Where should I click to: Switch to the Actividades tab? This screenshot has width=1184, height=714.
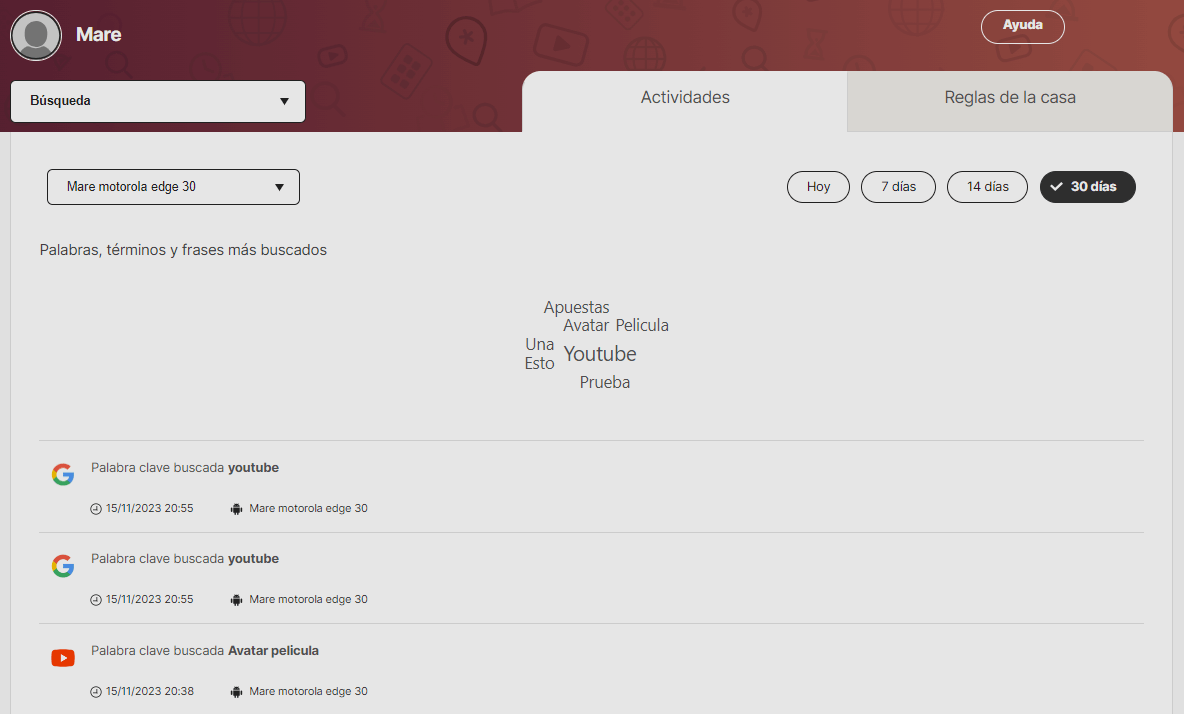685,98
